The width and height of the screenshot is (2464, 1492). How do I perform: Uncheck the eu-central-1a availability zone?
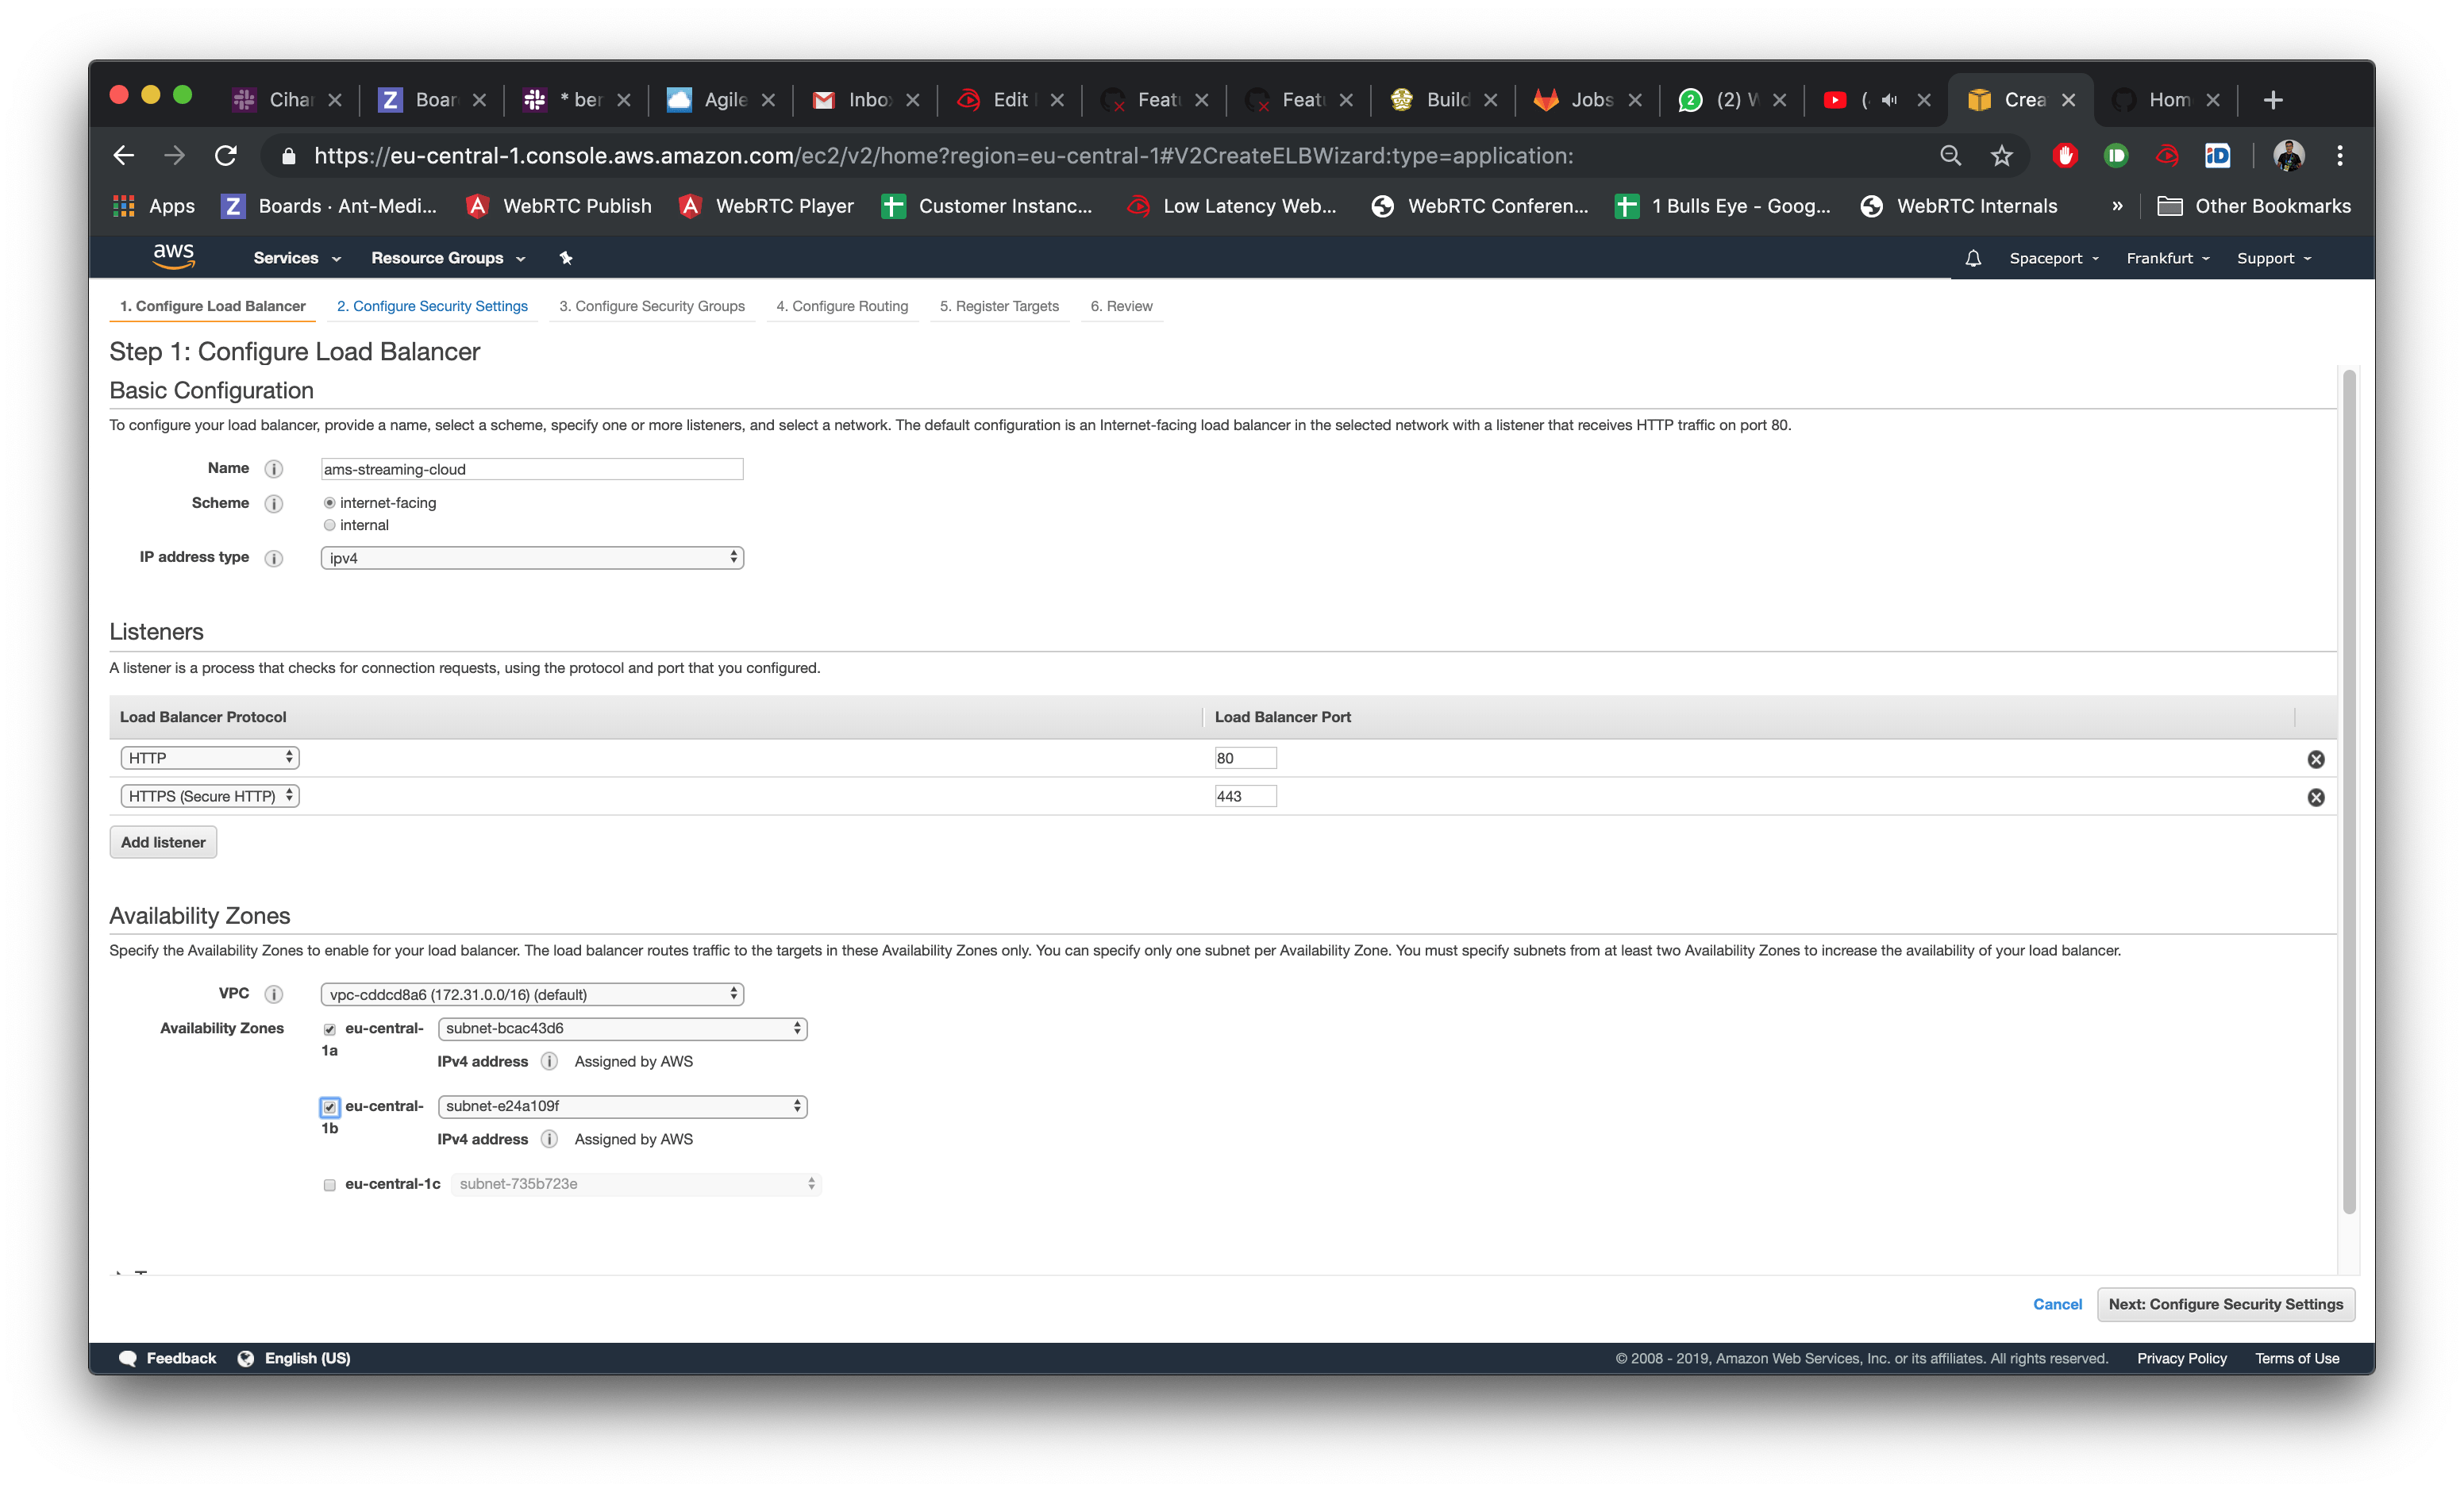click(x=329, y=1029)
